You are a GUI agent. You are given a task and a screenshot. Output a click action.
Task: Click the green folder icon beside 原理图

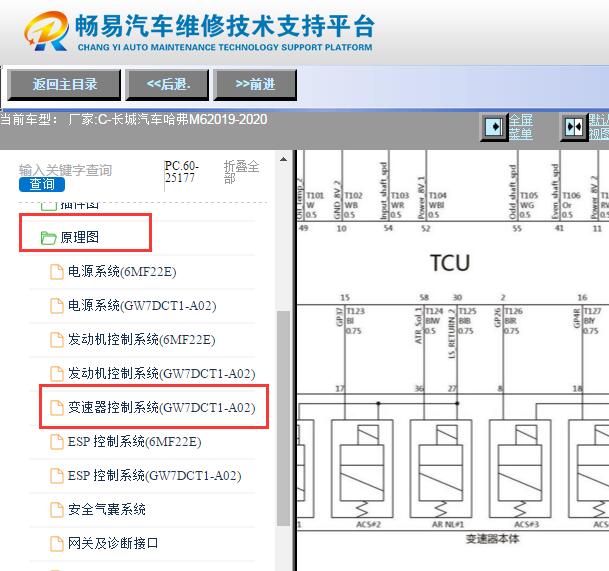(x=49, y=238)
